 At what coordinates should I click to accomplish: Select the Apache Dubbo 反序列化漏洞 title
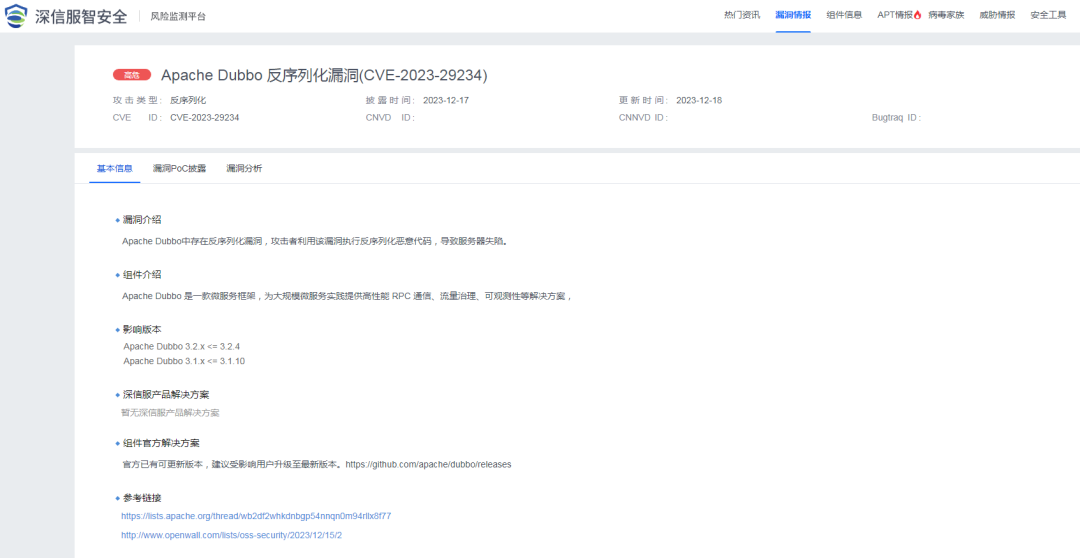pyautogui.click(x=324, y=75)
